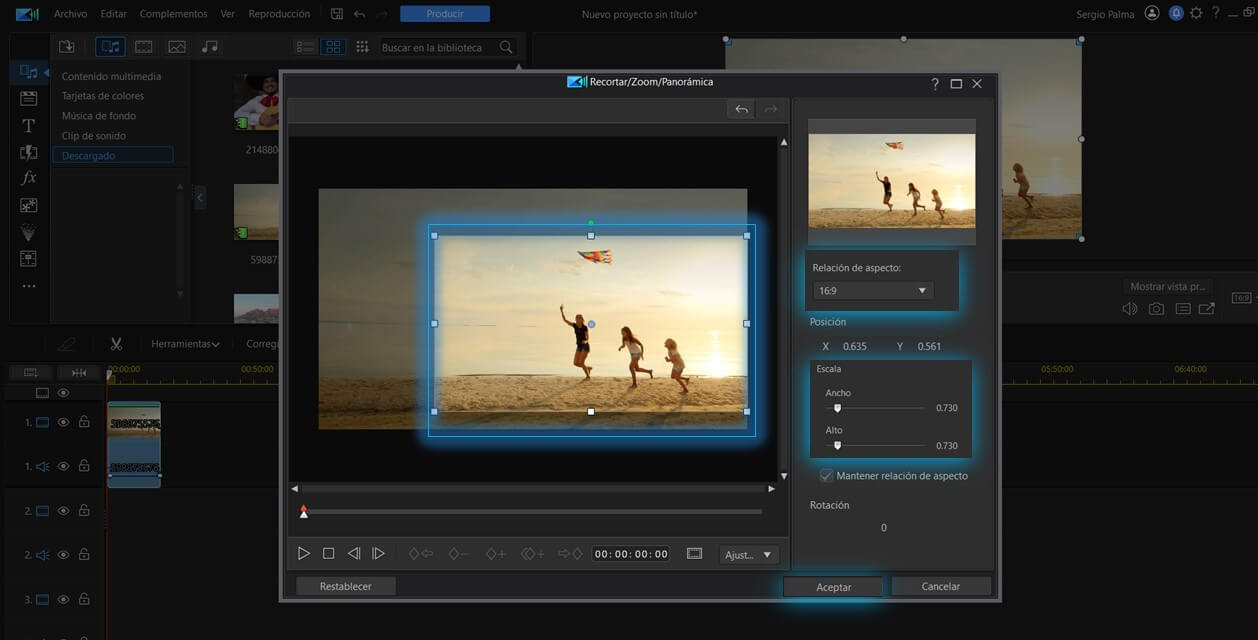Toggle visibility eye on video track 1
The image size is (1258, 640).
[x=63, y=422]
